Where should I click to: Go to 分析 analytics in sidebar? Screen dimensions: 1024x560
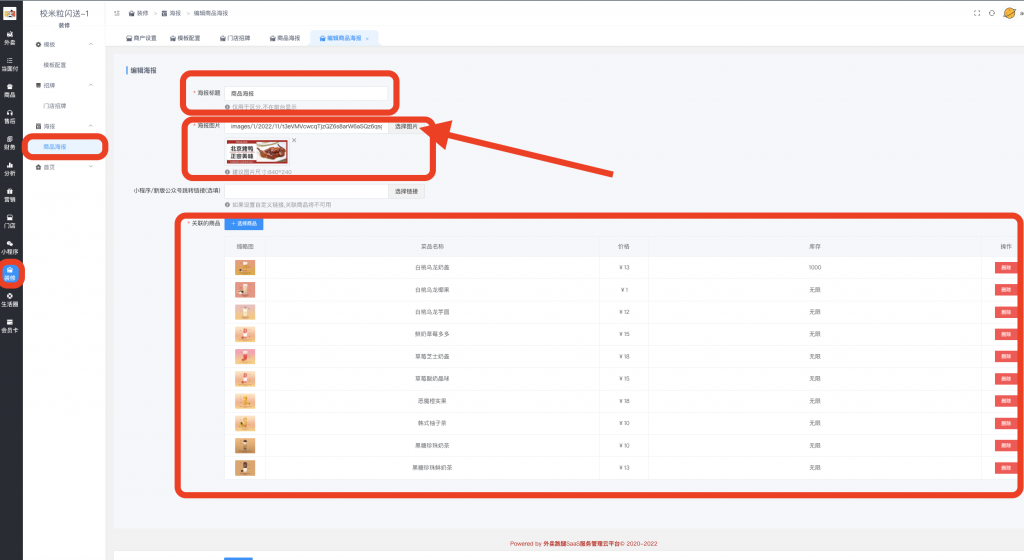[10, 168]
